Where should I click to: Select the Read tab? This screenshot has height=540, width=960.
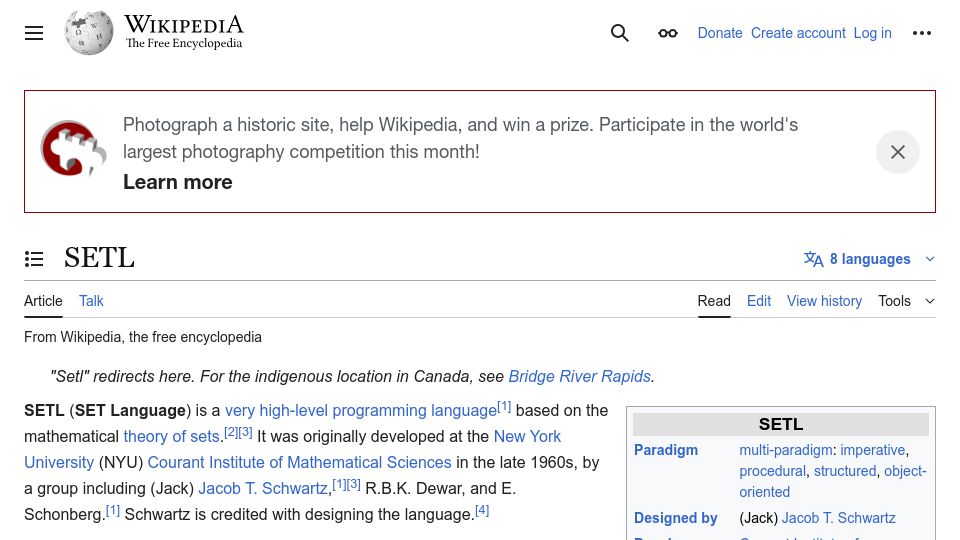[714, 301]
